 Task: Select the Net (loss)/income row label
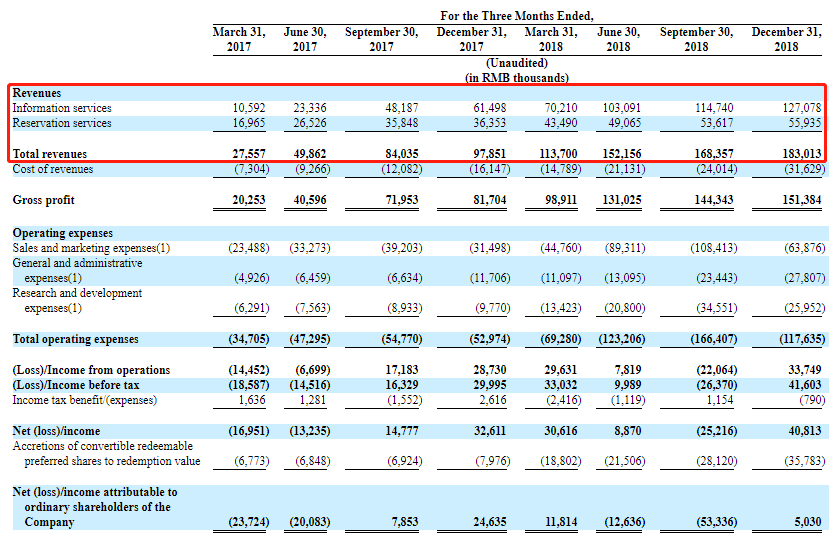coord(57,431)
